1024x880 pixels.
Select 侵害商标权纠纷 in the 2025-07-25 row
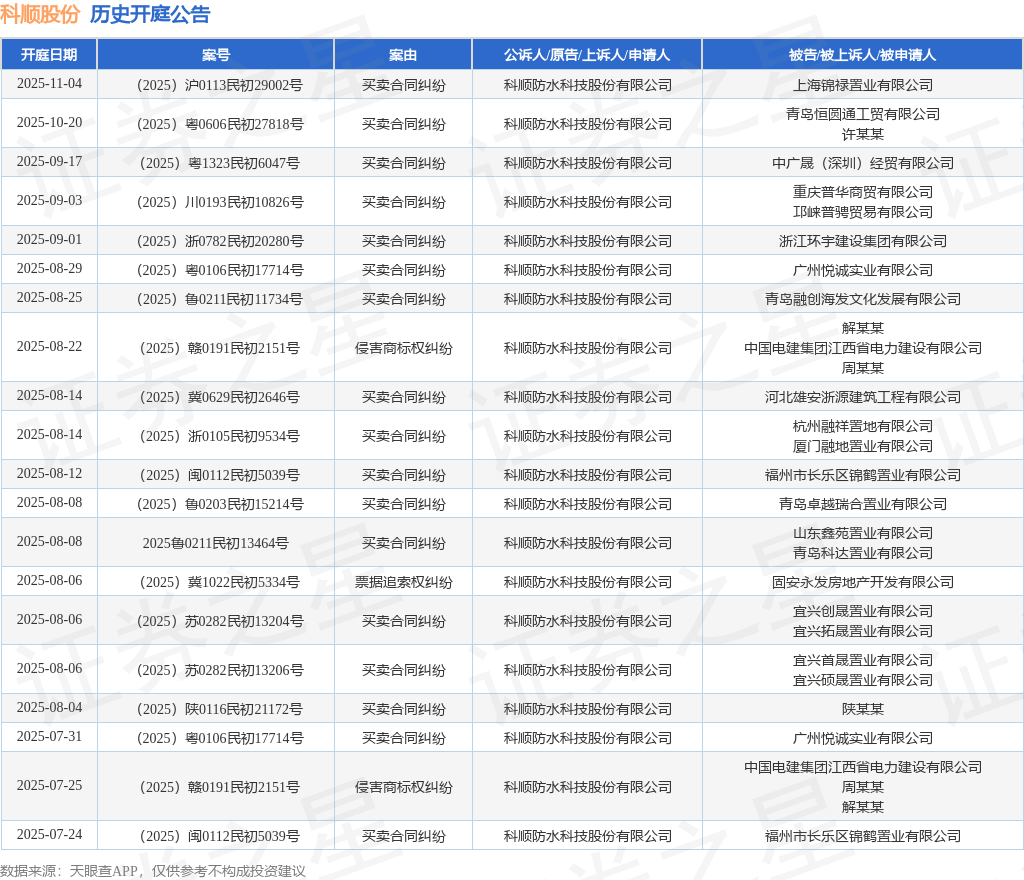403,787
